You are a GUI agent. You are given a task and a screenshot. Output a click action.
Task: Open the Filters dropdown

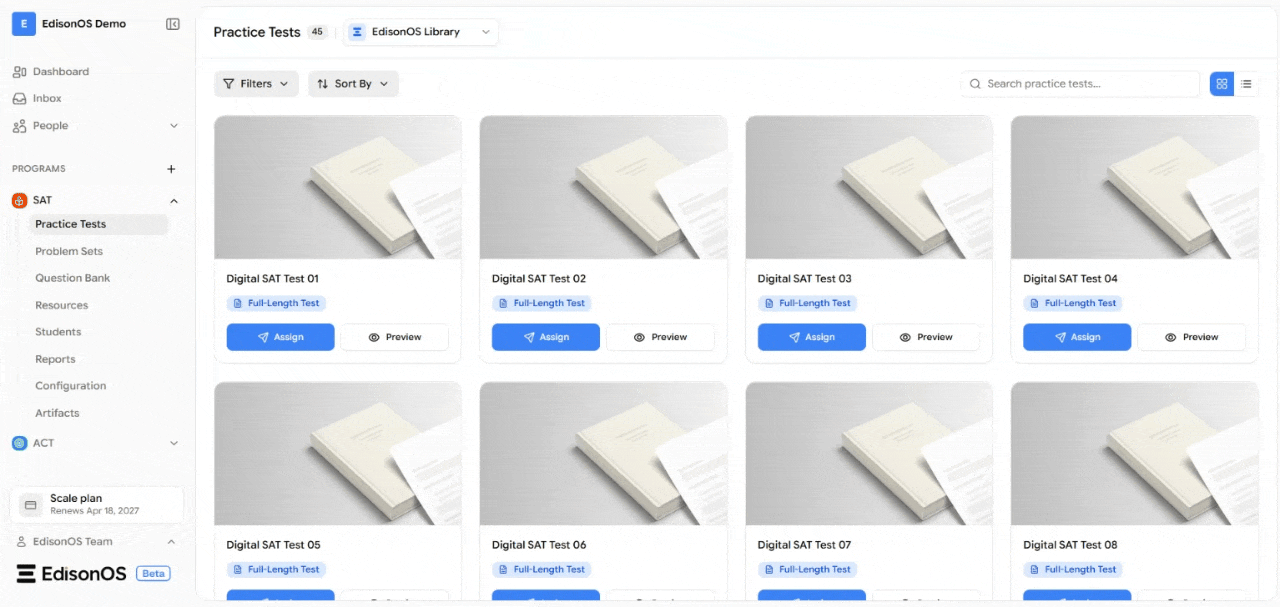coord(256,84)
